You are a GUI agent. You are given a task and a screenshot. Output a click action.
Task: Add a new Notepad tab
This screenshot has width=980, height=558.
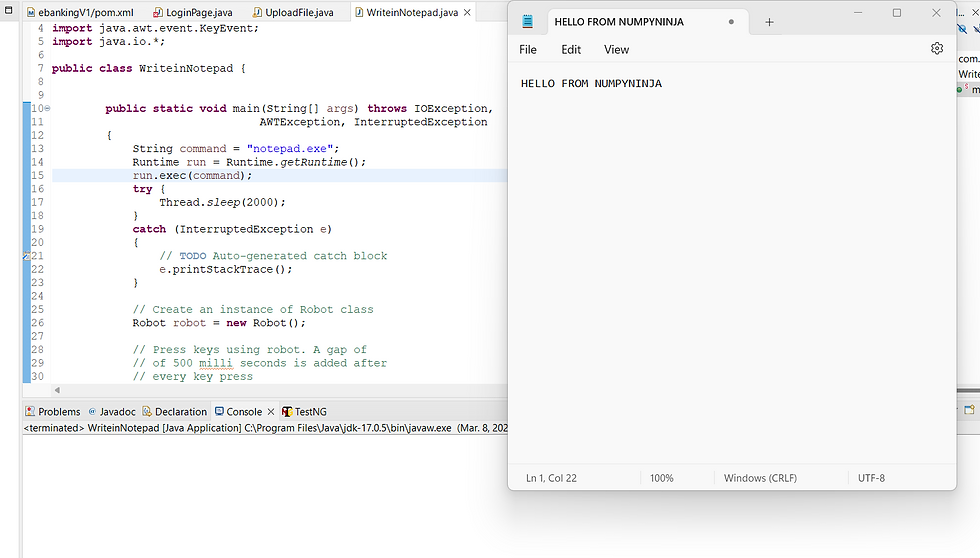pos(769,22)
